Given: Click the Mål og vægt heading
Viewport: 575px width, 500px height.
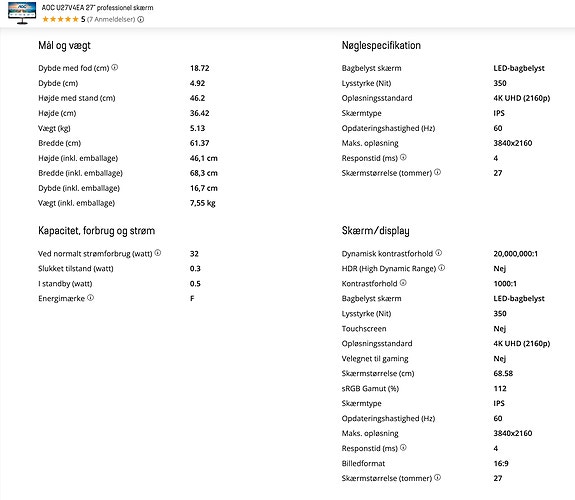Looking at the screenshot, I should pos(64,45).
